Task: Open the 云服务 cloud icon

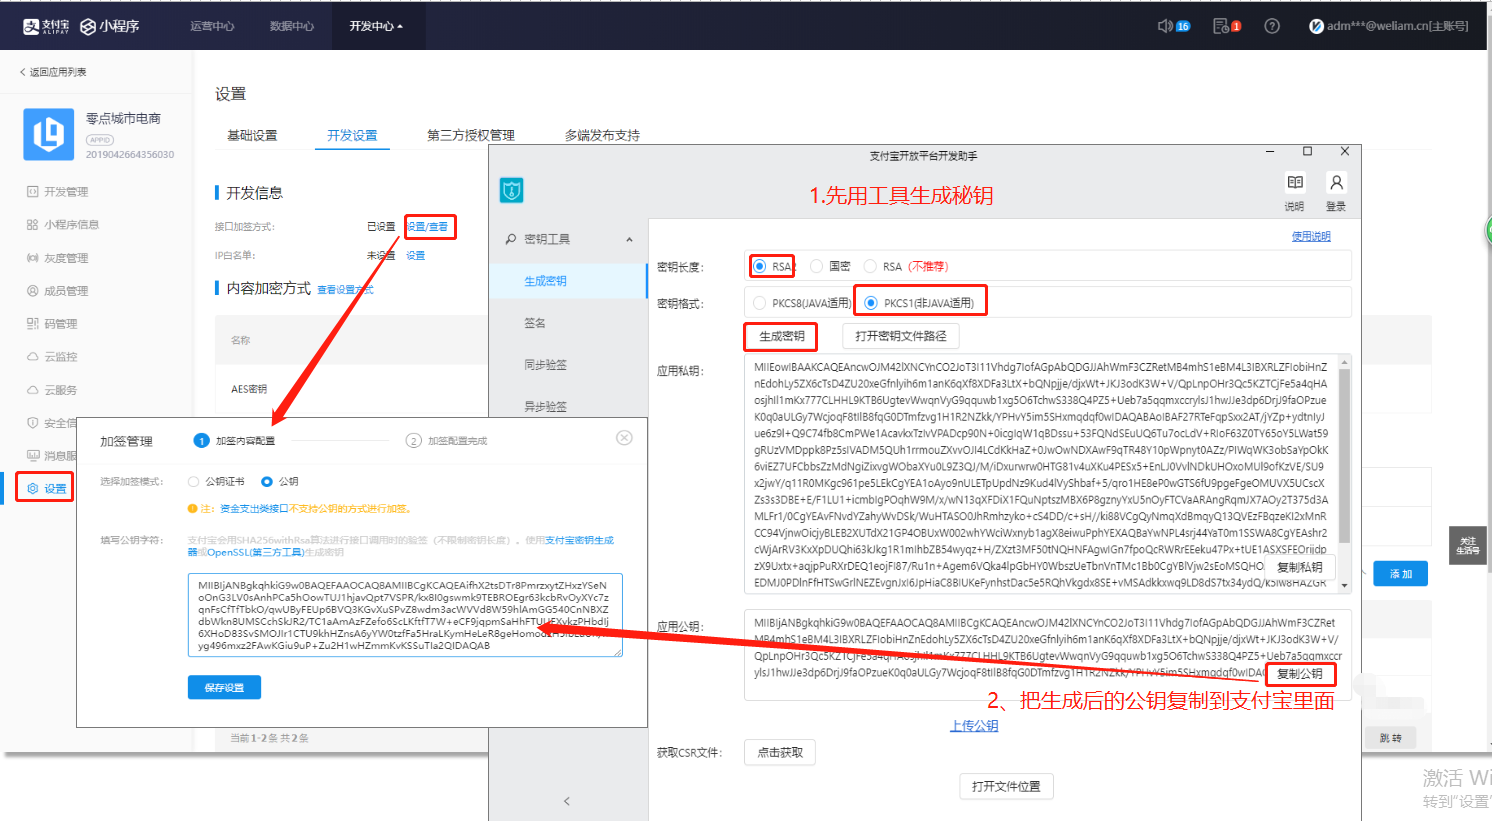Action: [32, 389]
